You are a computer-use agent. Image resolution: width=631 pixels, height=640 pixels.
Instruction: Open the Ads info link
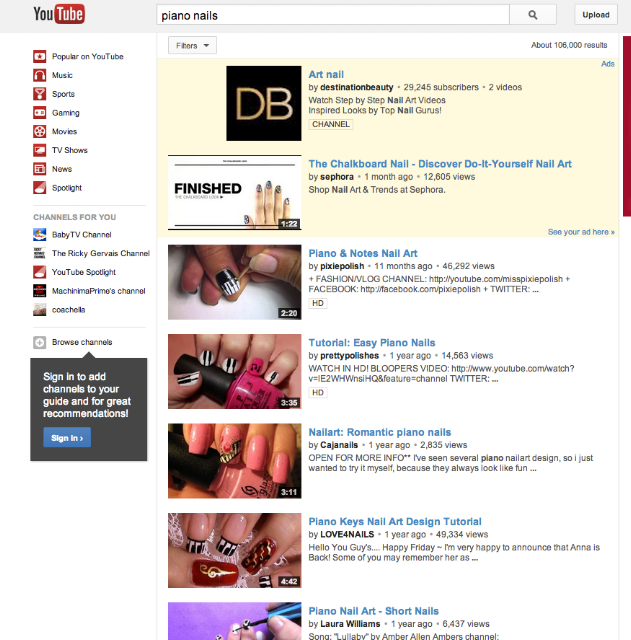tap(608, 64)
